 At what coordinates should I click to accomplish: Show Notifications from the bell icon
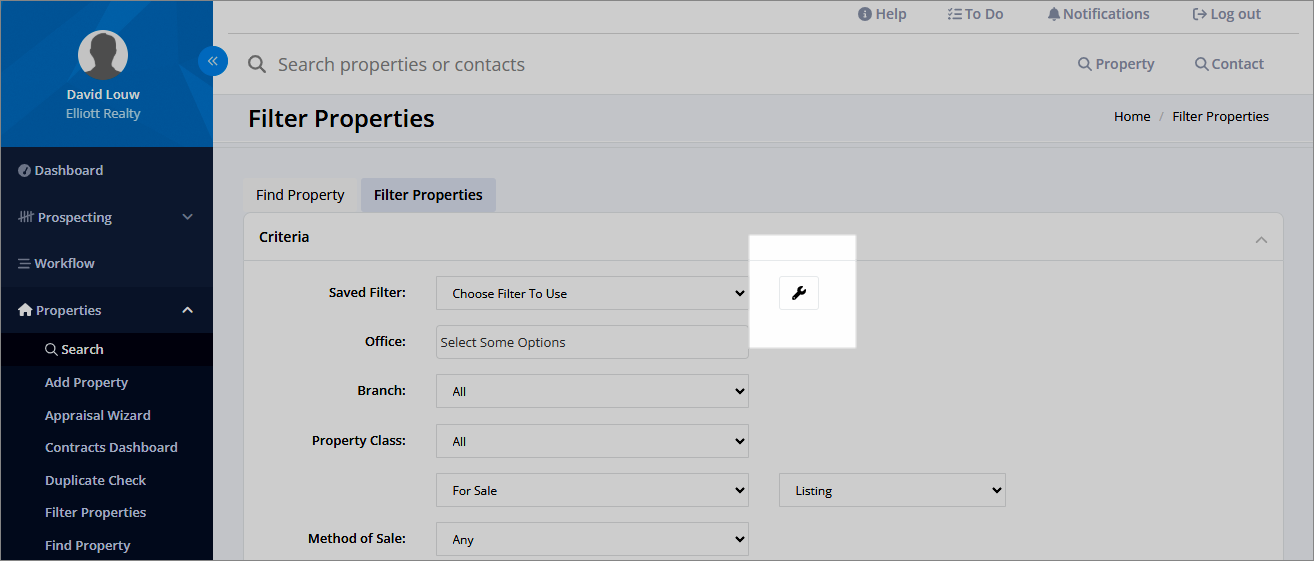click(x=1098, y=14)
